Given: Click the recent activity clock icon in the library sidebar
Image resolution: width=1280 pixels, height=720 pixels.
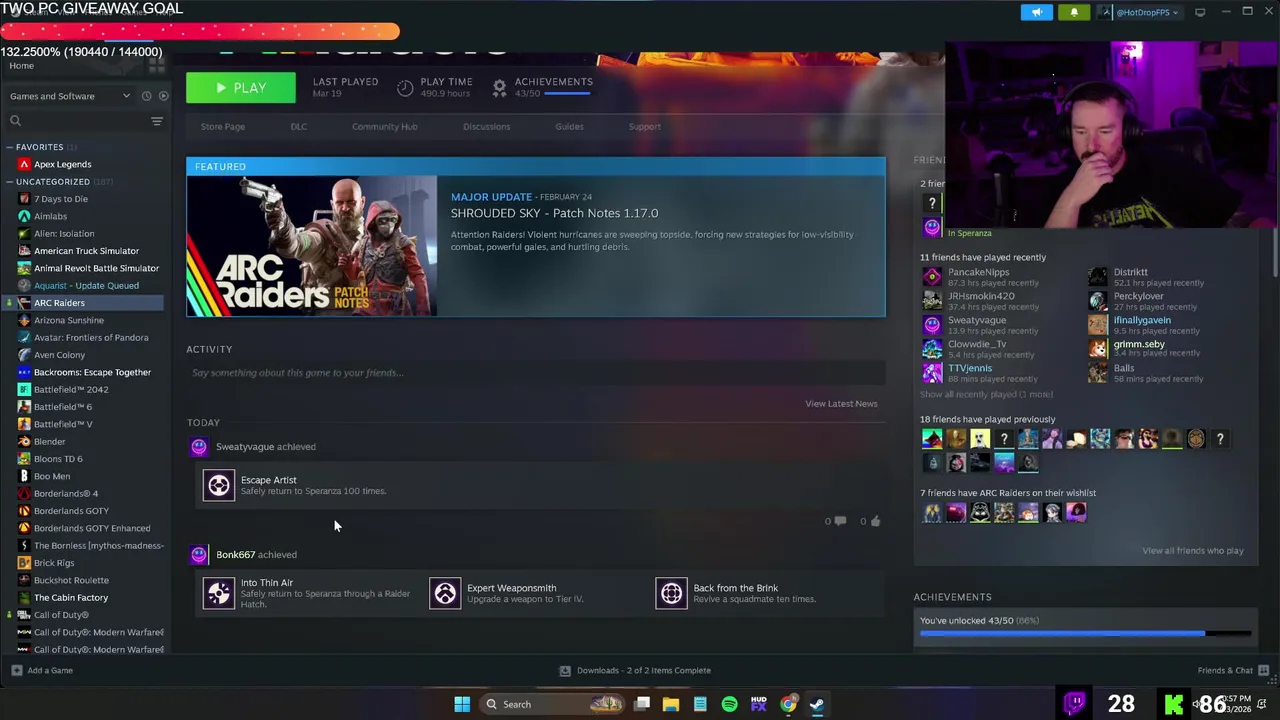Looking at the screenshot, I should pos(146,96).
